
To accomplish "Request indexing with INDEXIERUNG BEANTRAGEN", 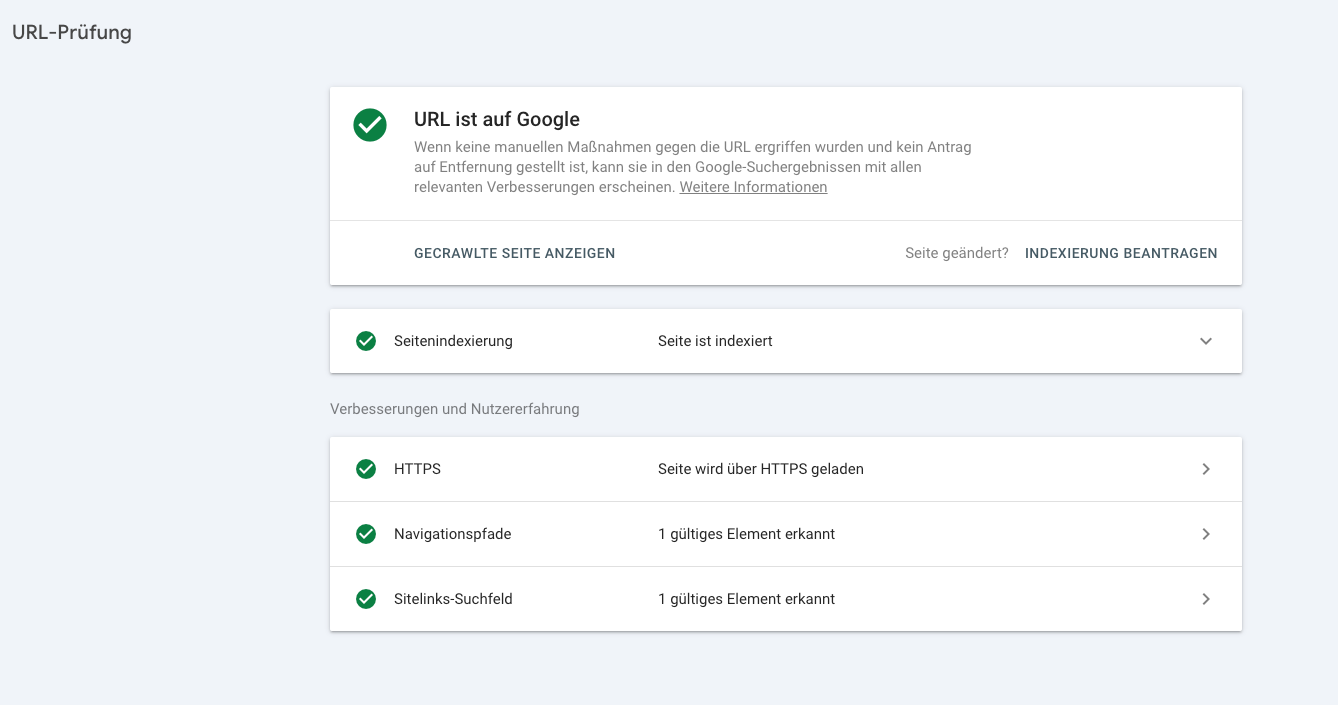I will 1121,253.
